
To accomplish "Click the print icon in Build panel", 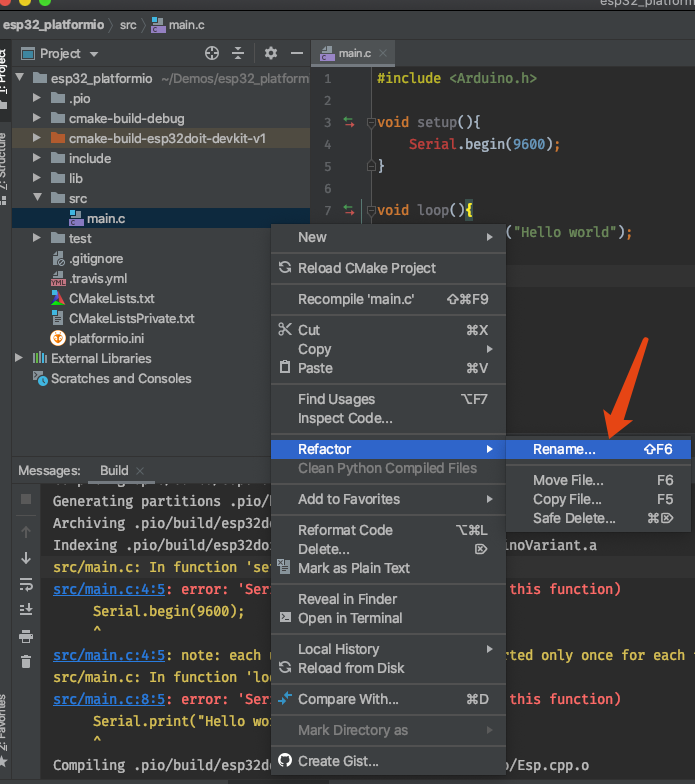I will tap(26, 636).
